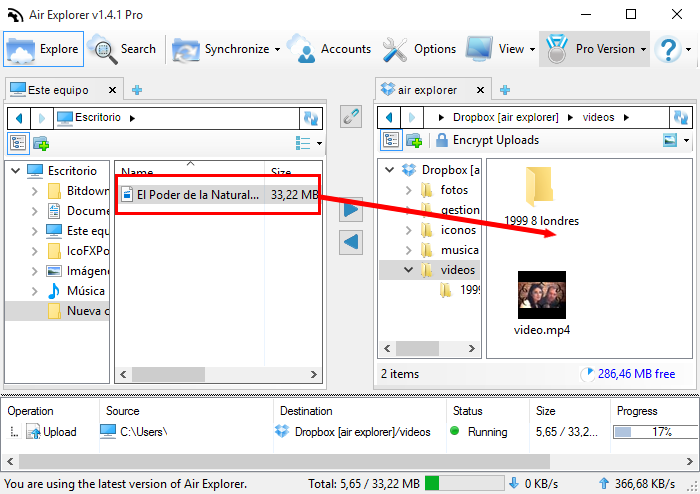Open Dropbox pane thumbnail view dropdown
700x494 pixels.
pyautogui.click(x=686, y=141)
